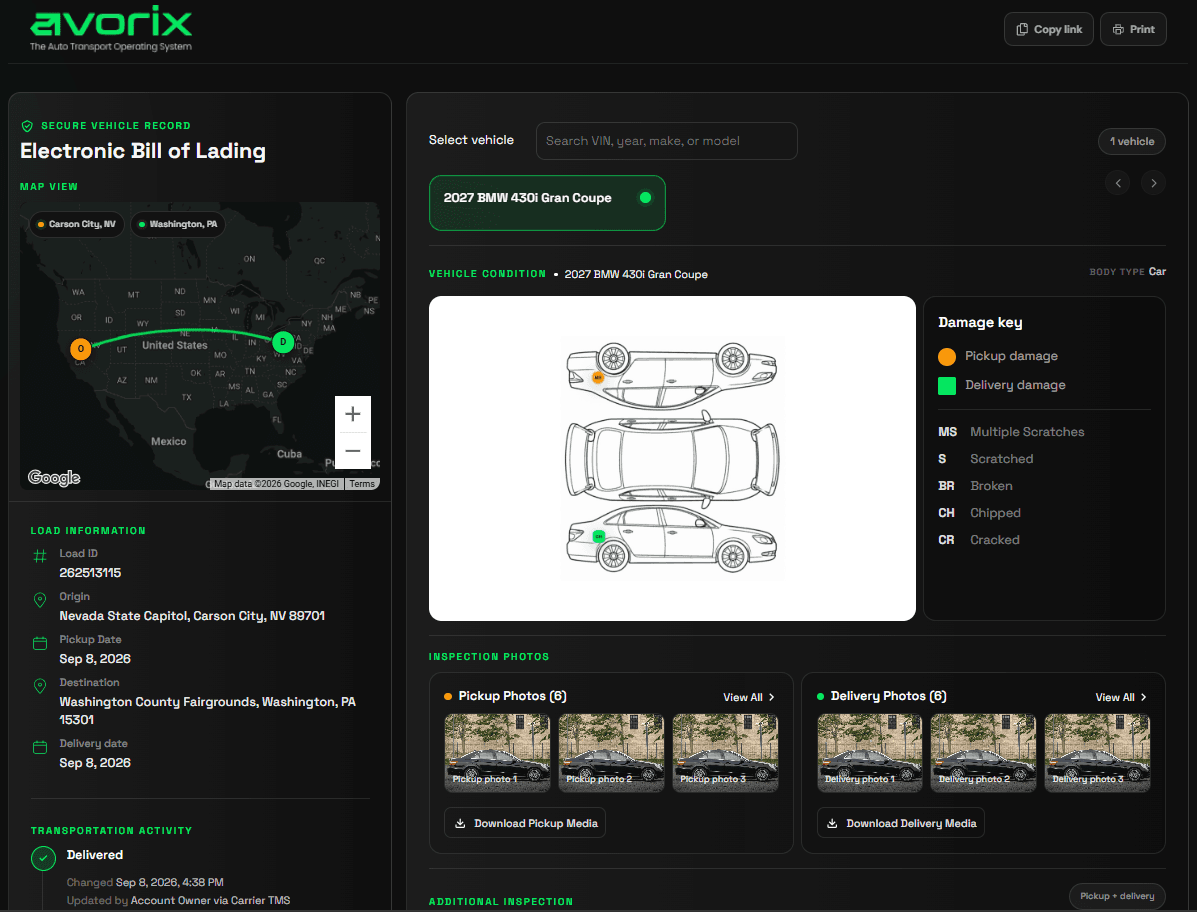1197x912 pixels.
Task: Click the green dot beside Delivery Photos
Action: point(821,697)
